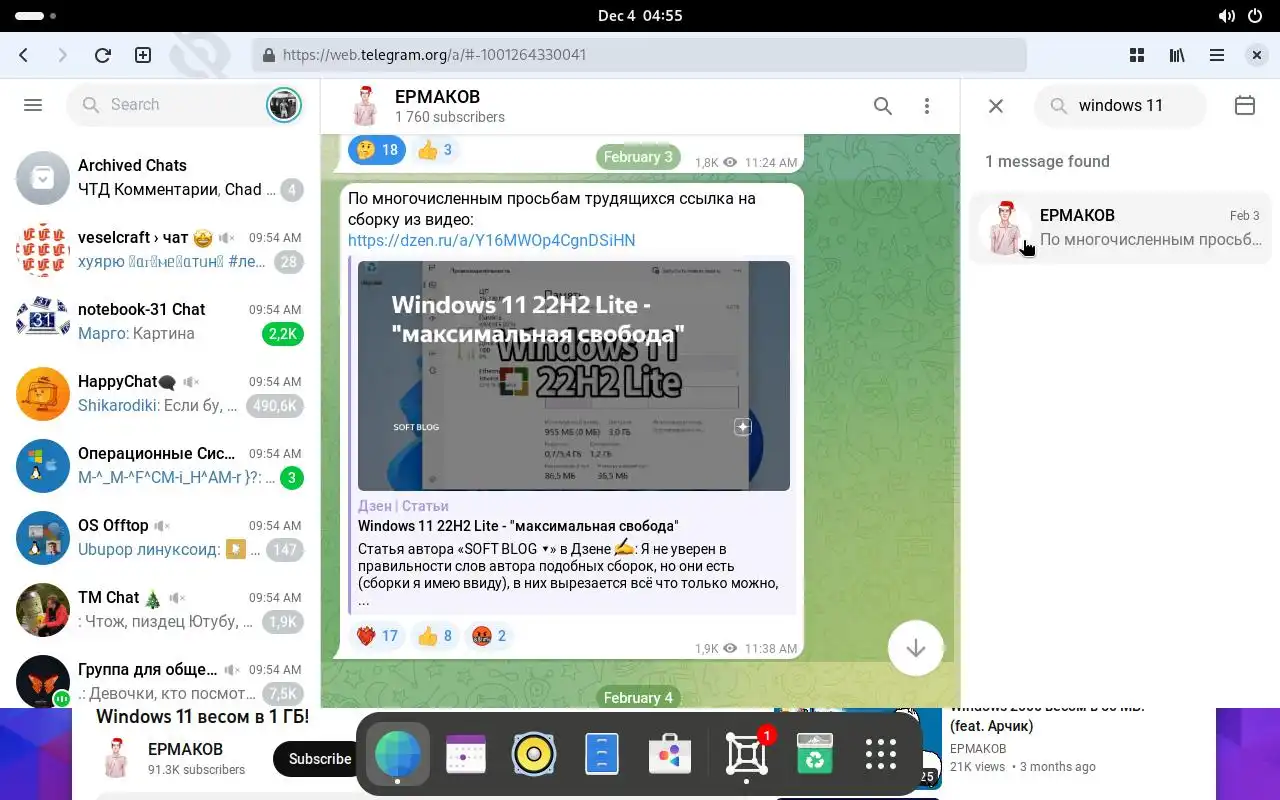
Task: Open the Software store from dock
Action: point(670,755)
